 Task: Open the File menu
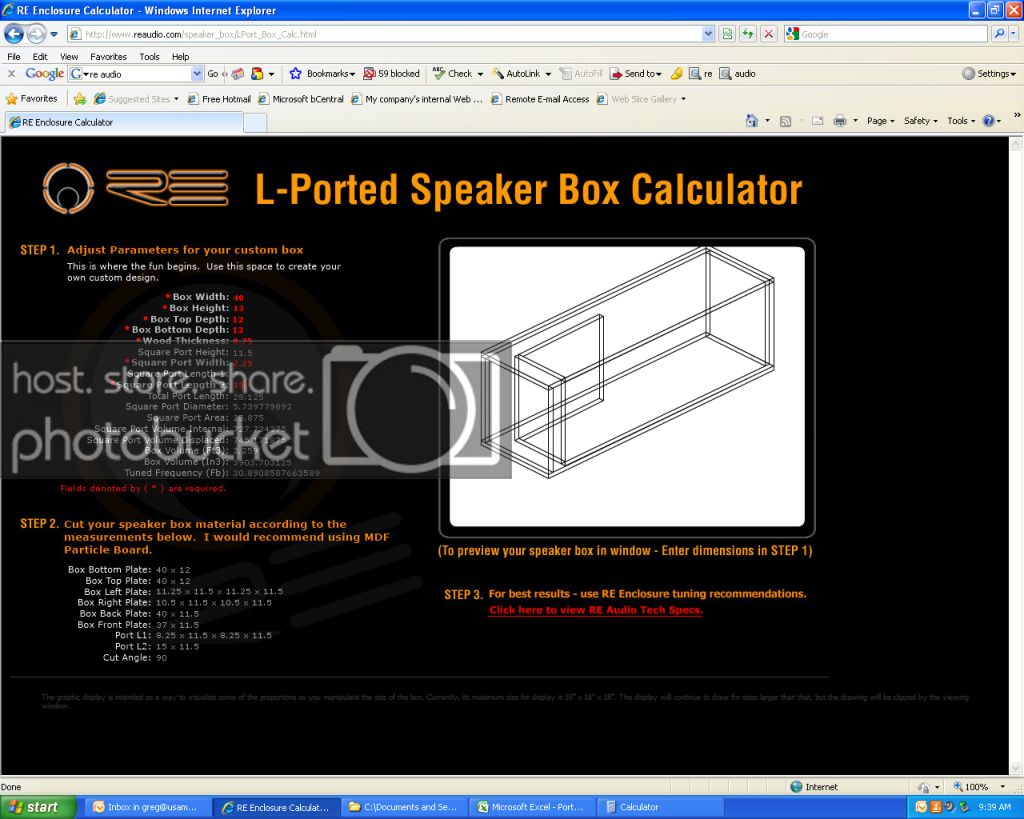(14, 57)
